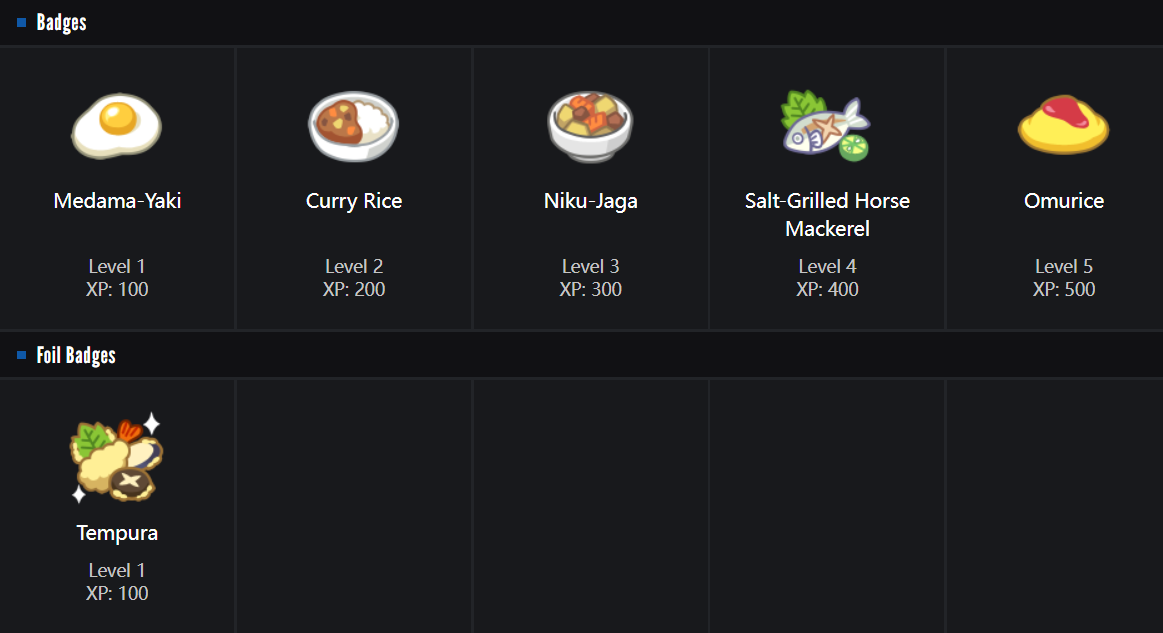Click the Tempura foil badge icon
Viewport: 1163px width, 633px height.
(x=117, y=457)
